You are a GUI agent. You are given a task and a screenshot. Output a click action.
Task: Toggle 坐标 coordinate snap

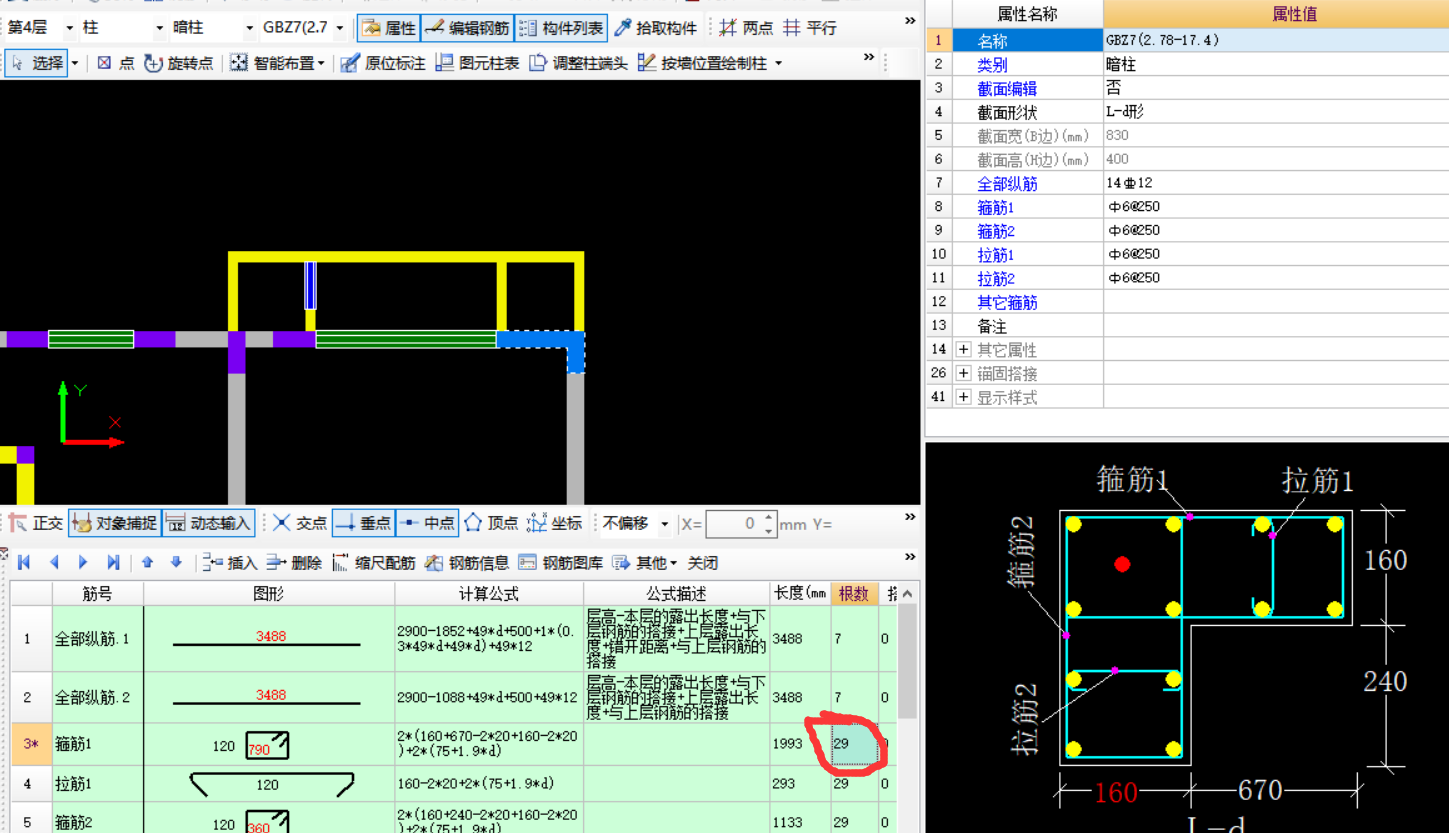point(554,523)
